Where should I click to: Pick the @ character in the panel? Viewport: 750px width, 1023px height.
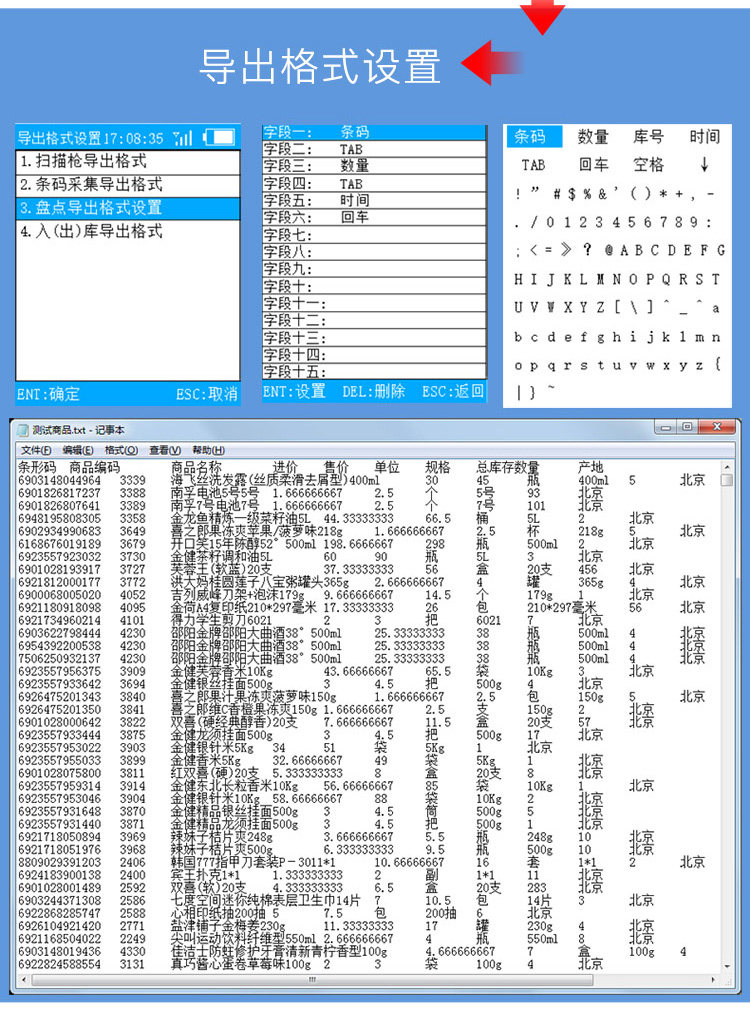pos(608,251)
